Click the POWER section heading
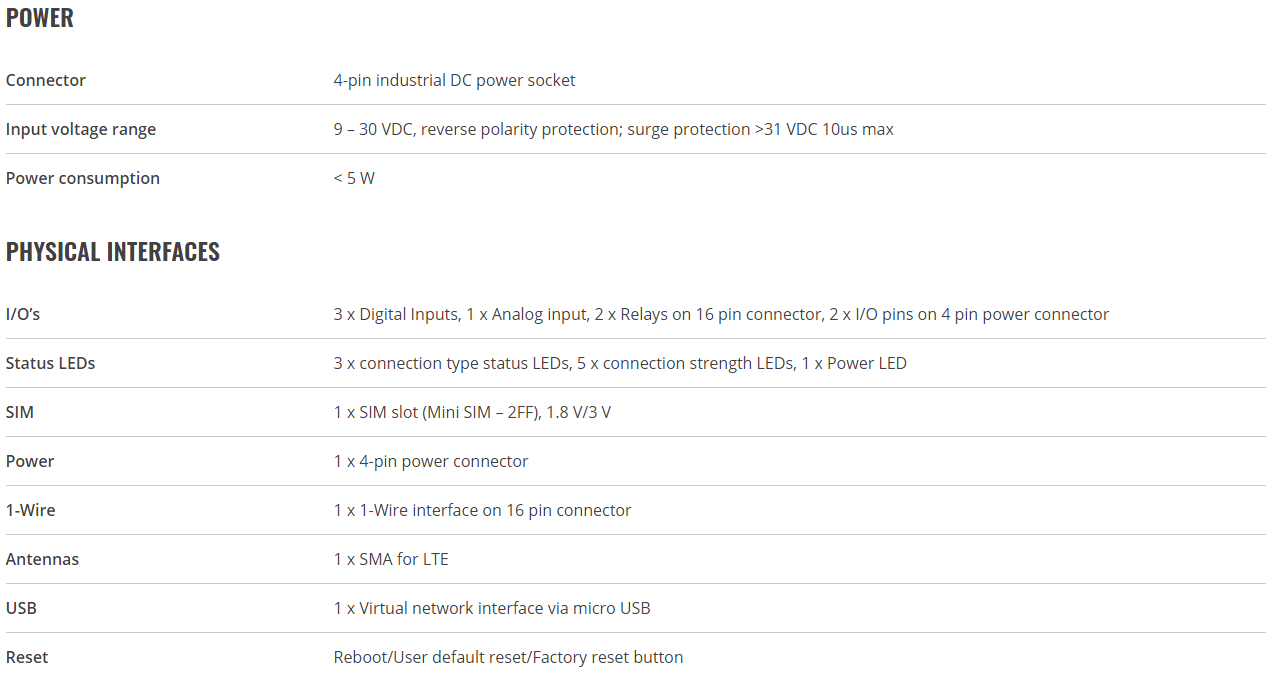1272x686 pixels. [40, 18]
